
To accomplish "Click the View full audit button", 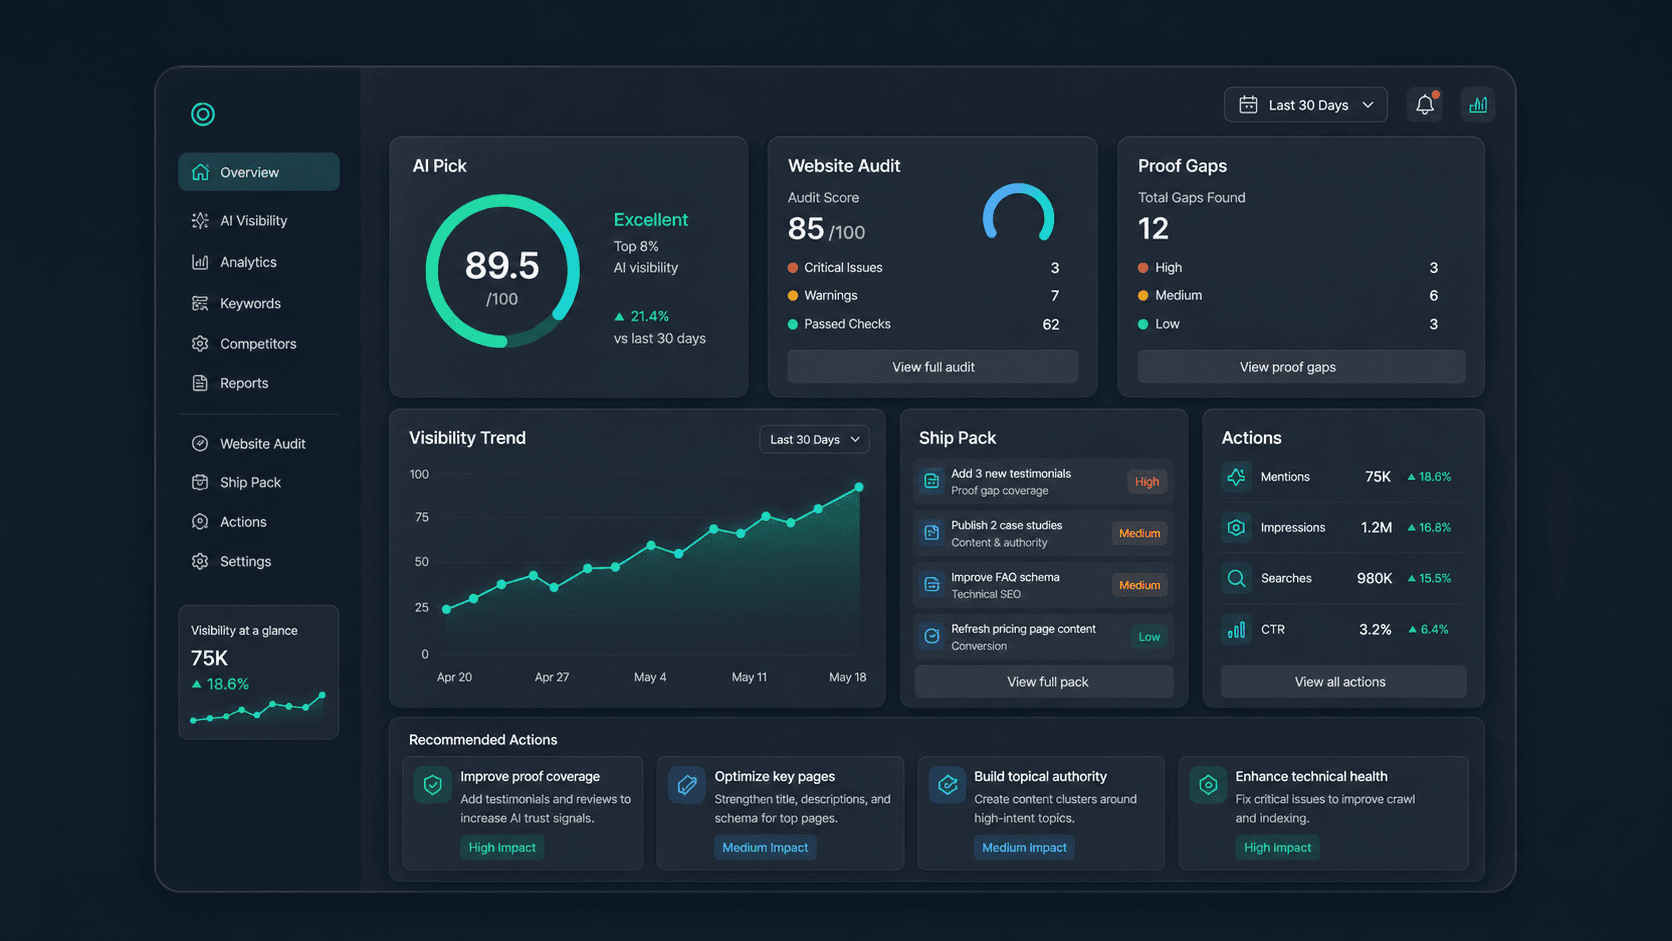I will coord(933,367).
